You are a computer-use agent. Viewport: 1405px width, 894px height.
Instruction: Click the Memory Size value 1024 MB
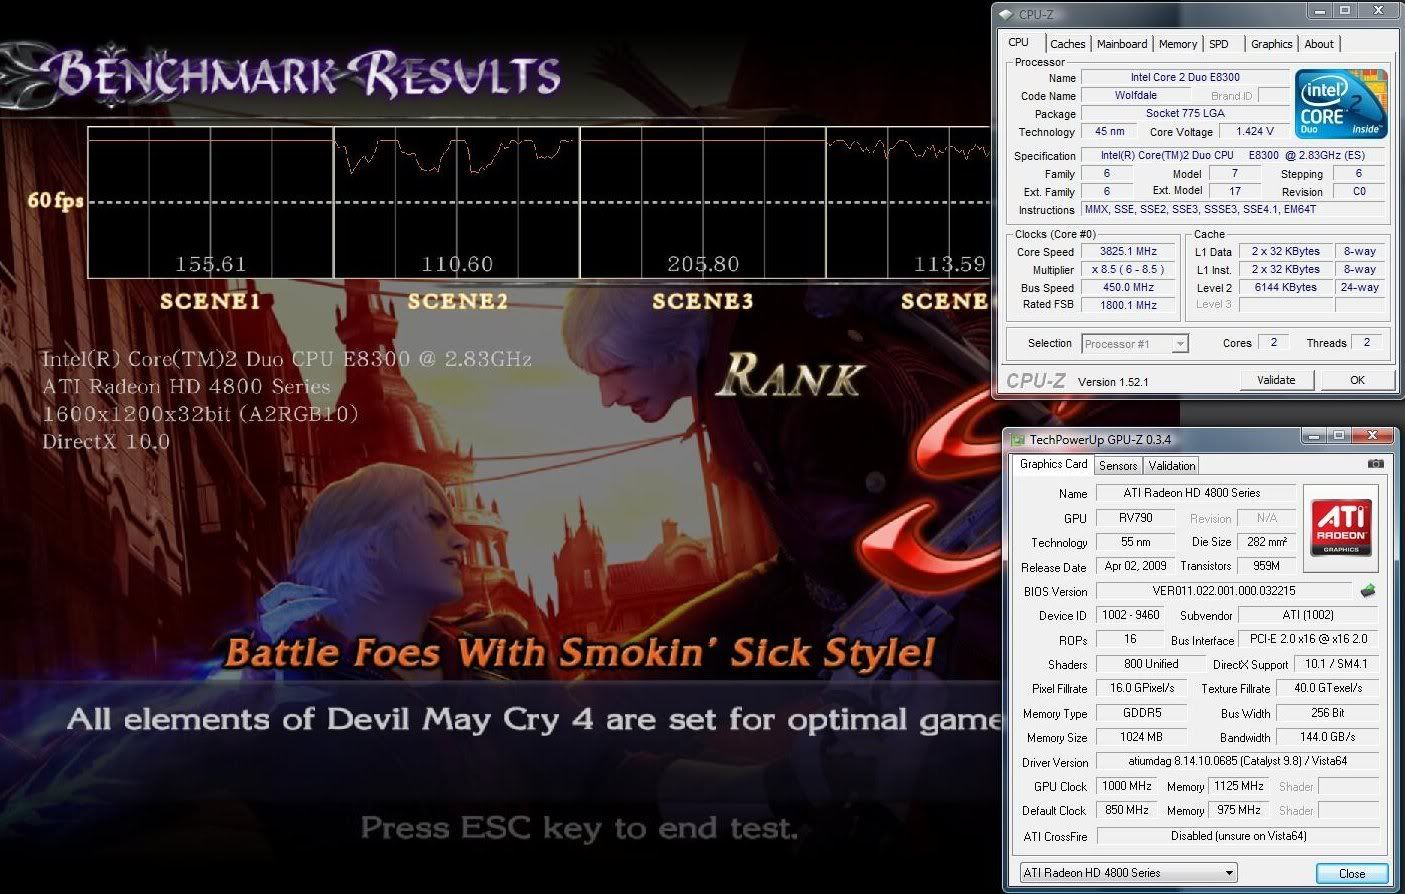tap(1141, 737)
